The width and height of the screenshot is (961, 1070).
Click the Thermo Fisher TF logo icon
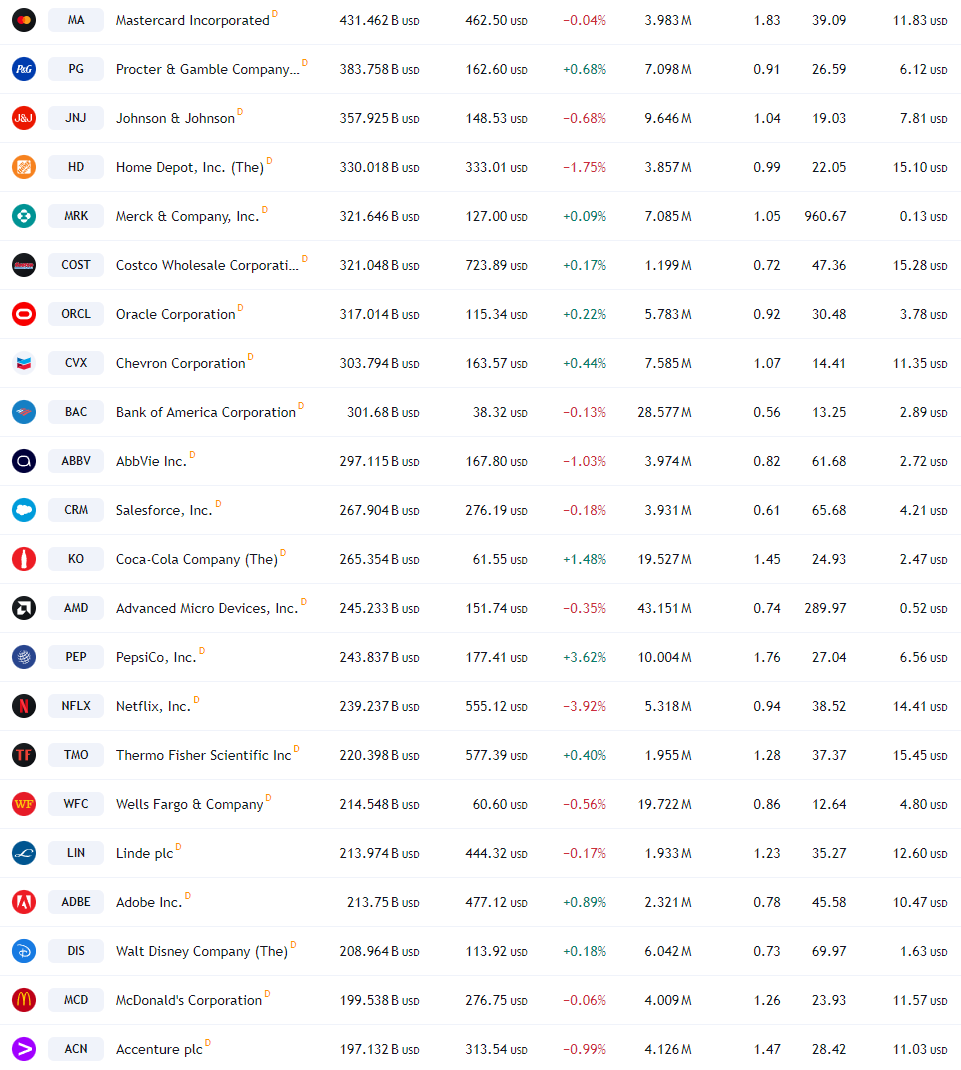(24, 755)
